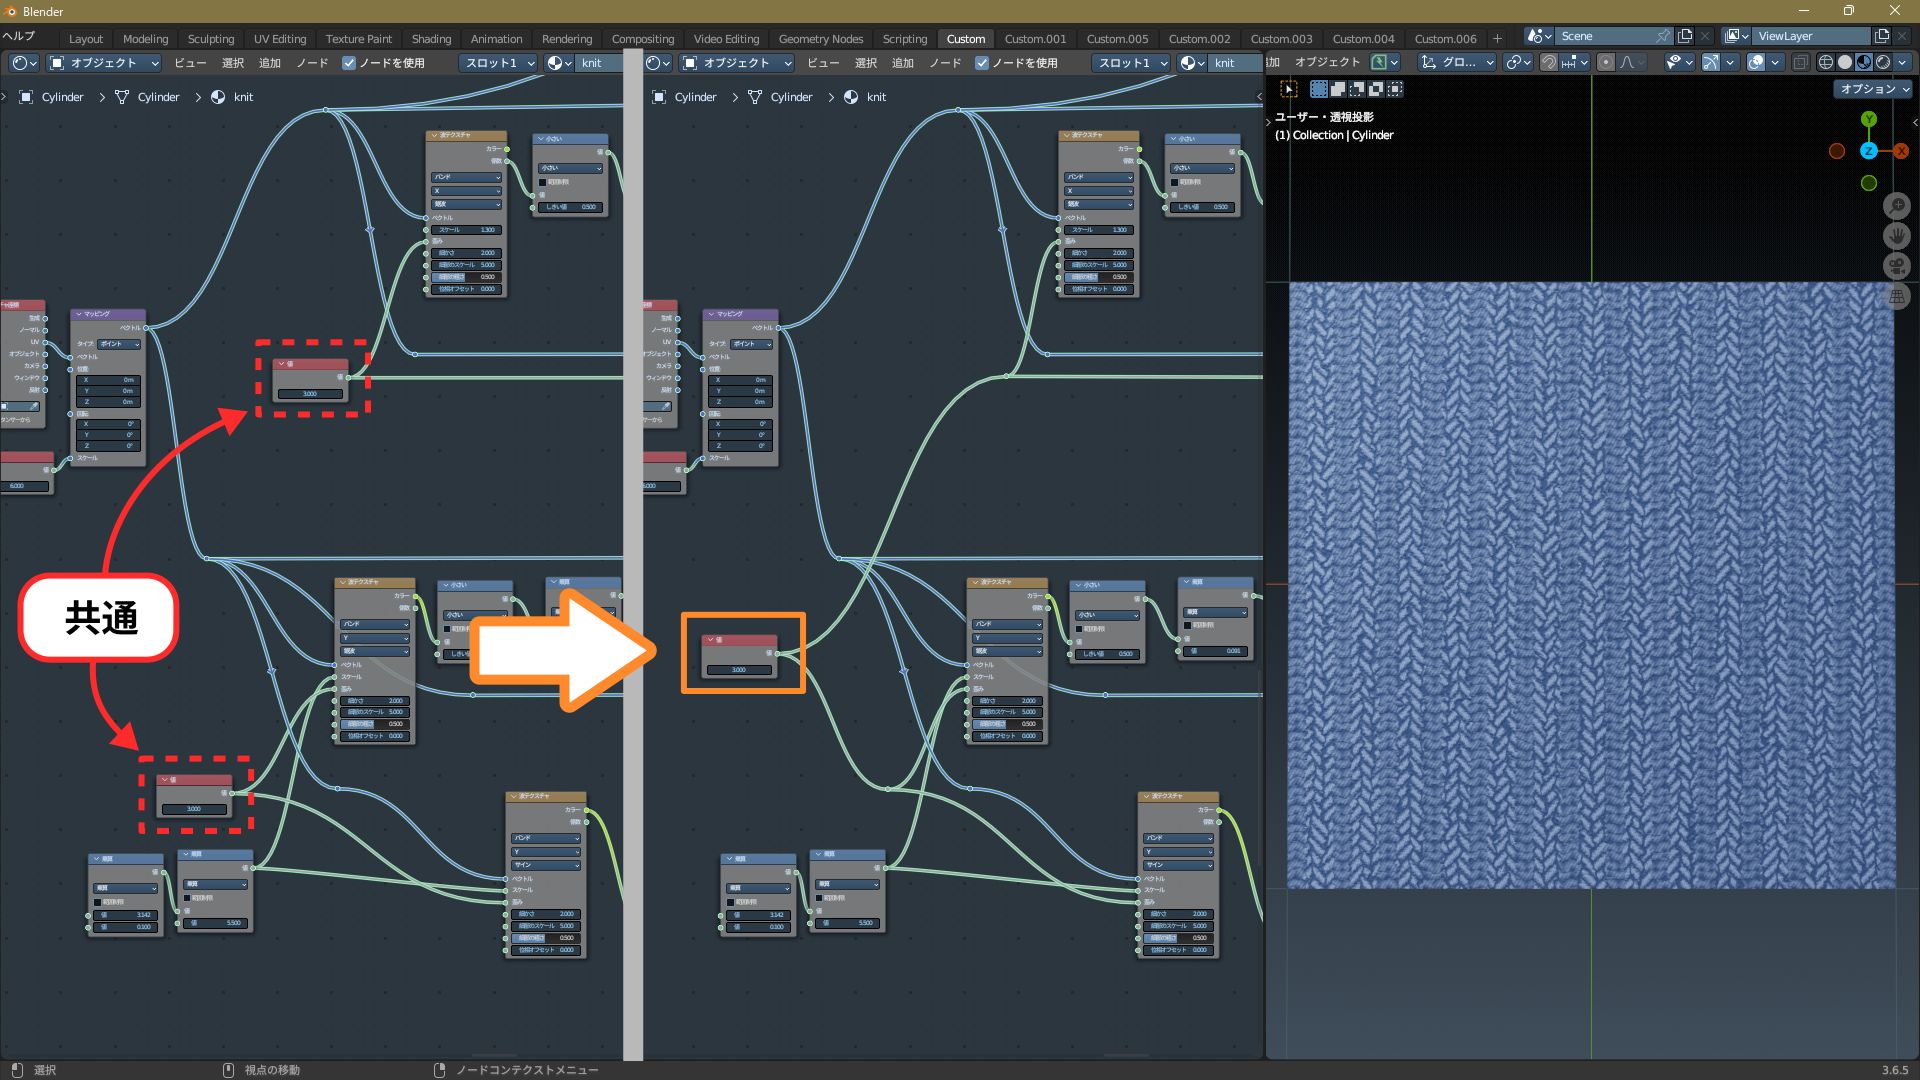This screenshot has width=1920, height=1080.
Task: Click the camera view icon in viewport
Action: [x=1897, y=266]
